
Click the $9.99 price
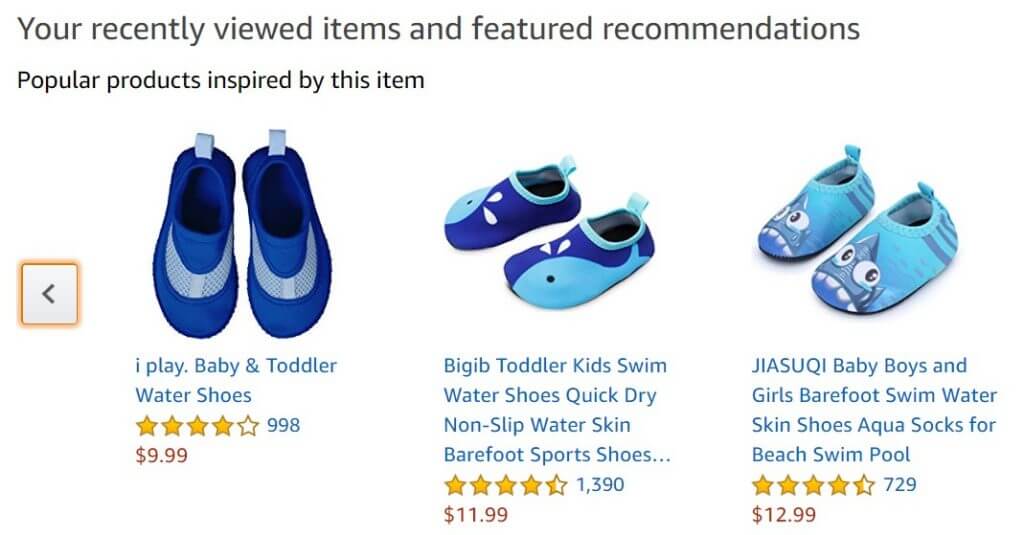[161, 456]
